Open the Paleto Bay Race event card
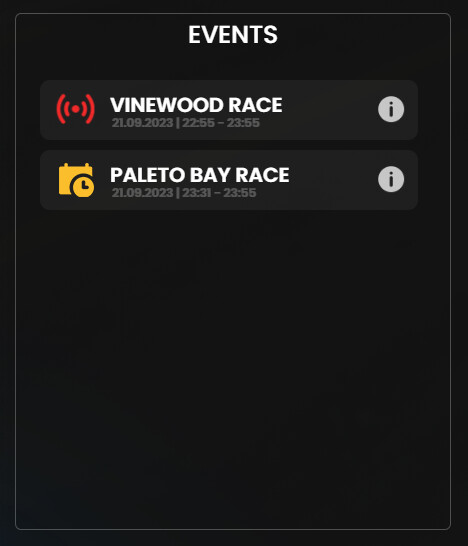This screenshot has height=546, width=468. [229, 180]
